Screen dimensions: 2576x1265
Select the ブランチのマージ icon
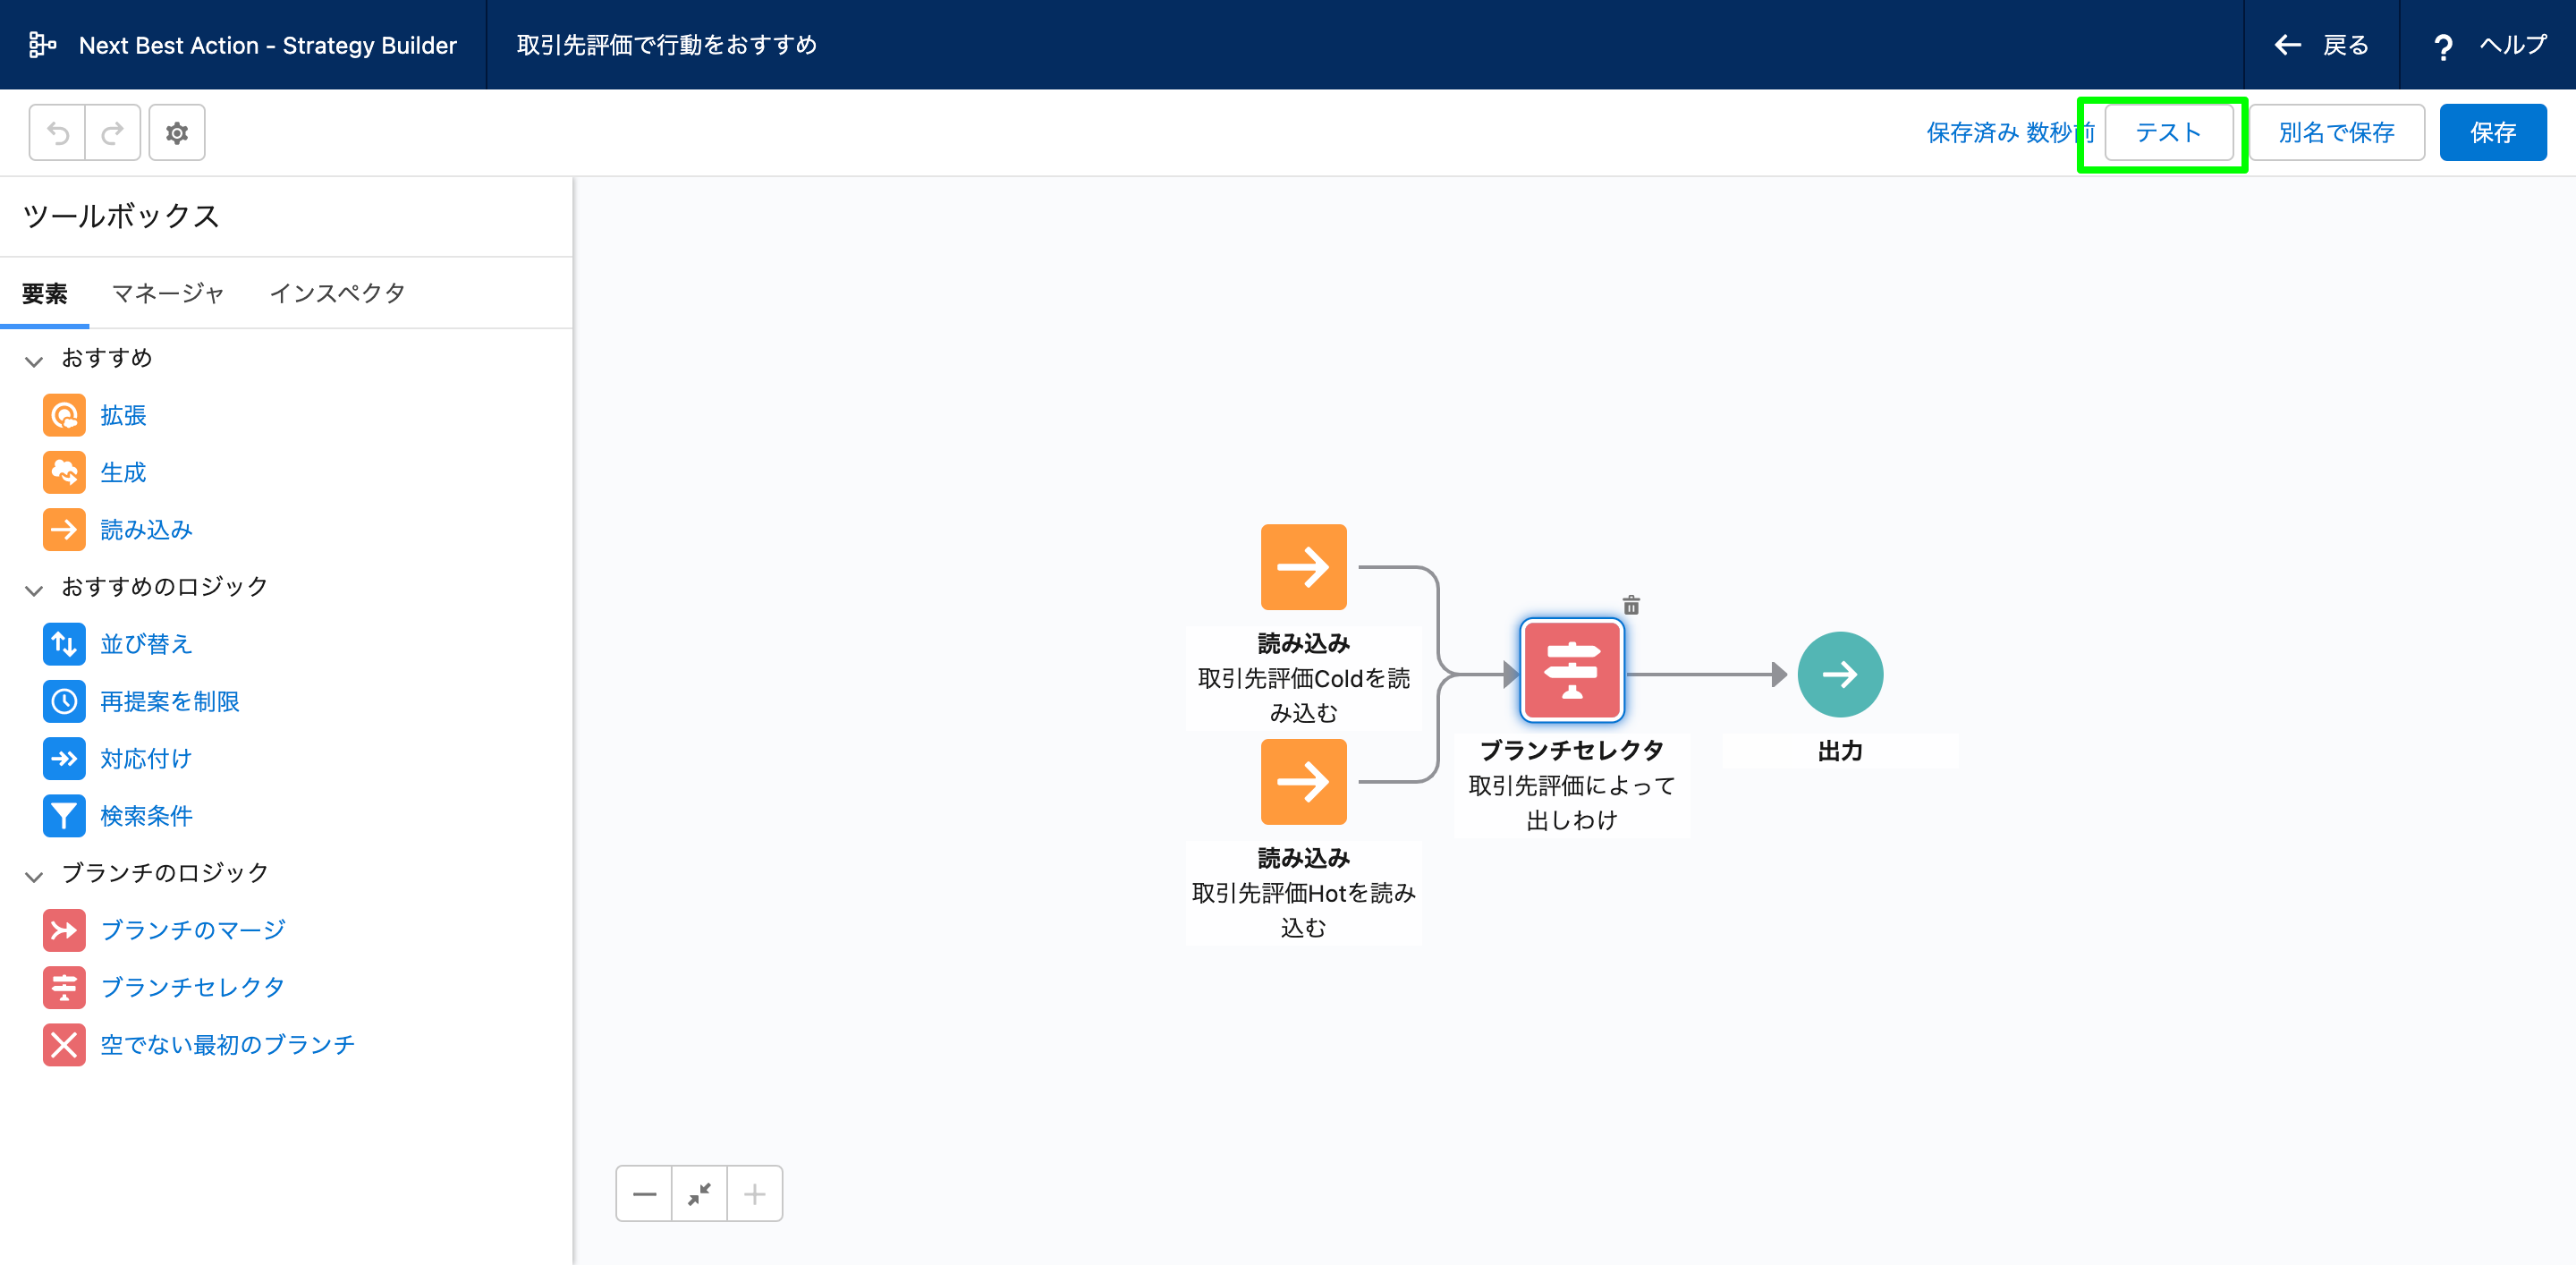coord(64,930)
